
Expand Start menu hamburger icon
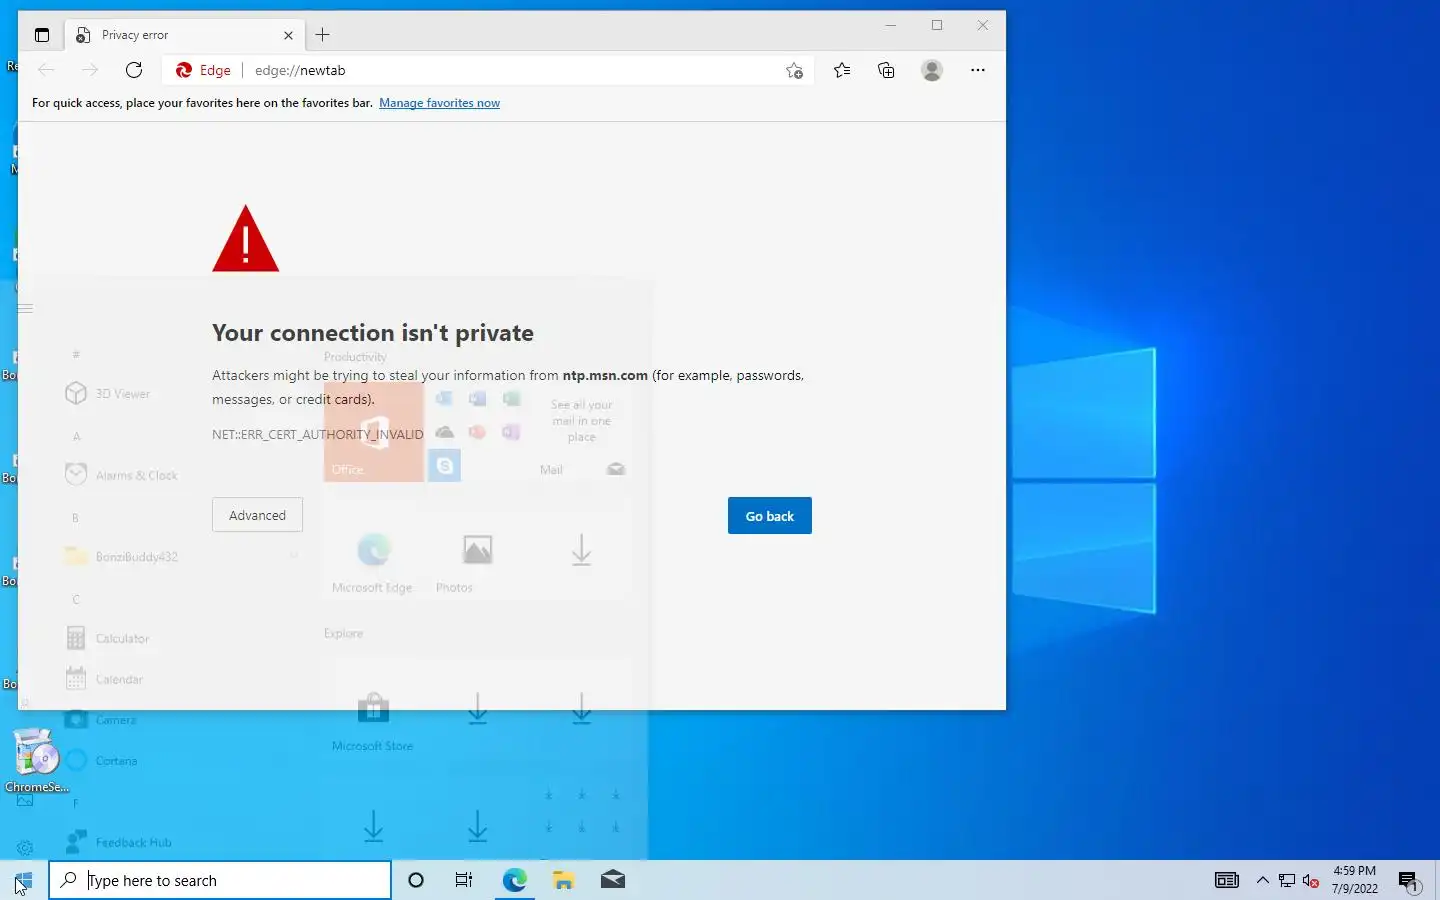coord(25,309)
